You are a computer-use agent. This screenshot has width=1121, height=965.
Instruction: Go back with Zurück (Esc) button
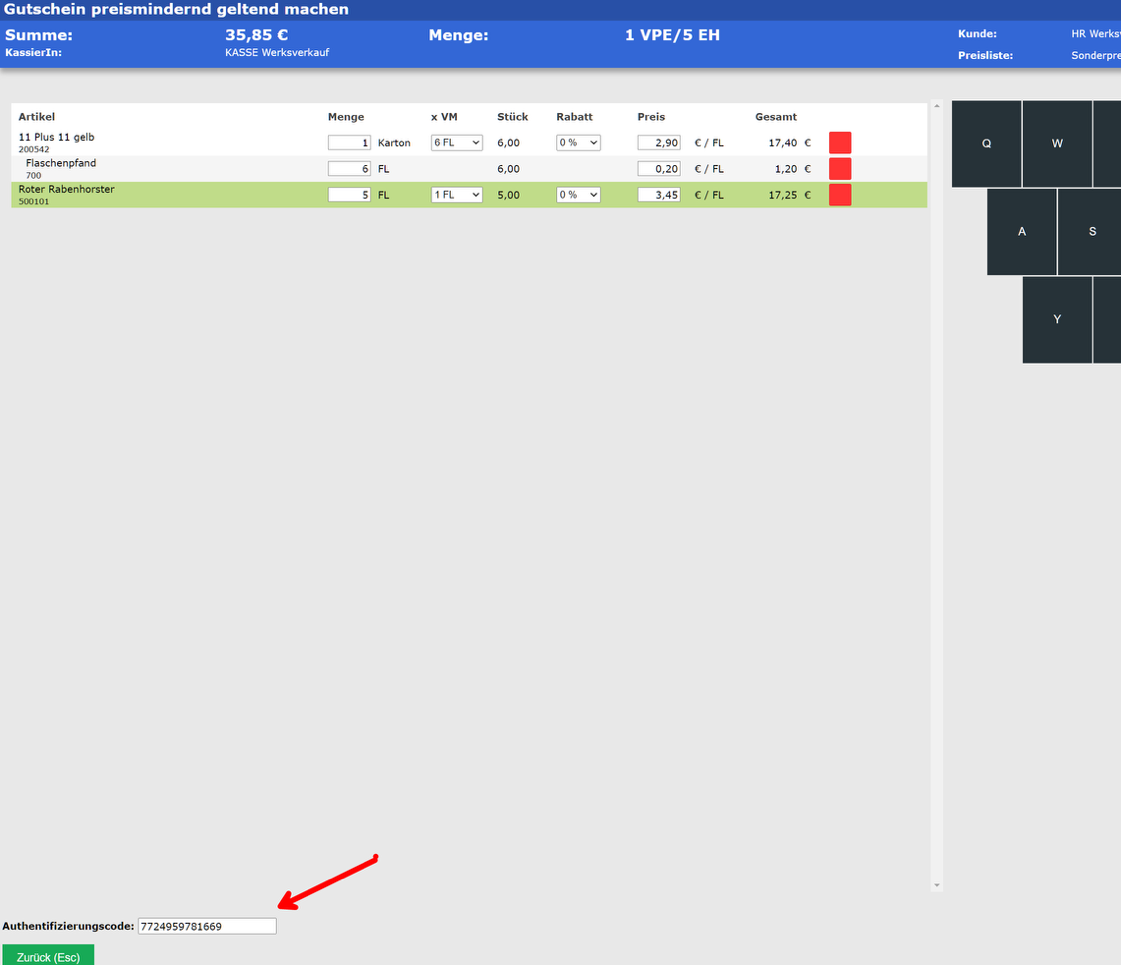click(48, 956)
